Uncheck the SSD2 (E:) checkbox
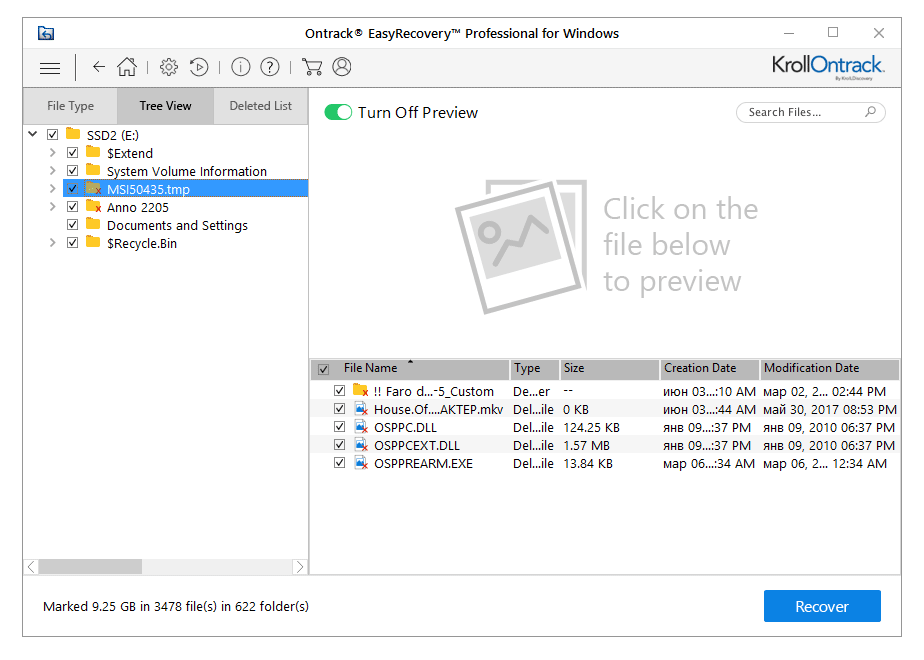This screenshot has width=924, height=660. 52,134
